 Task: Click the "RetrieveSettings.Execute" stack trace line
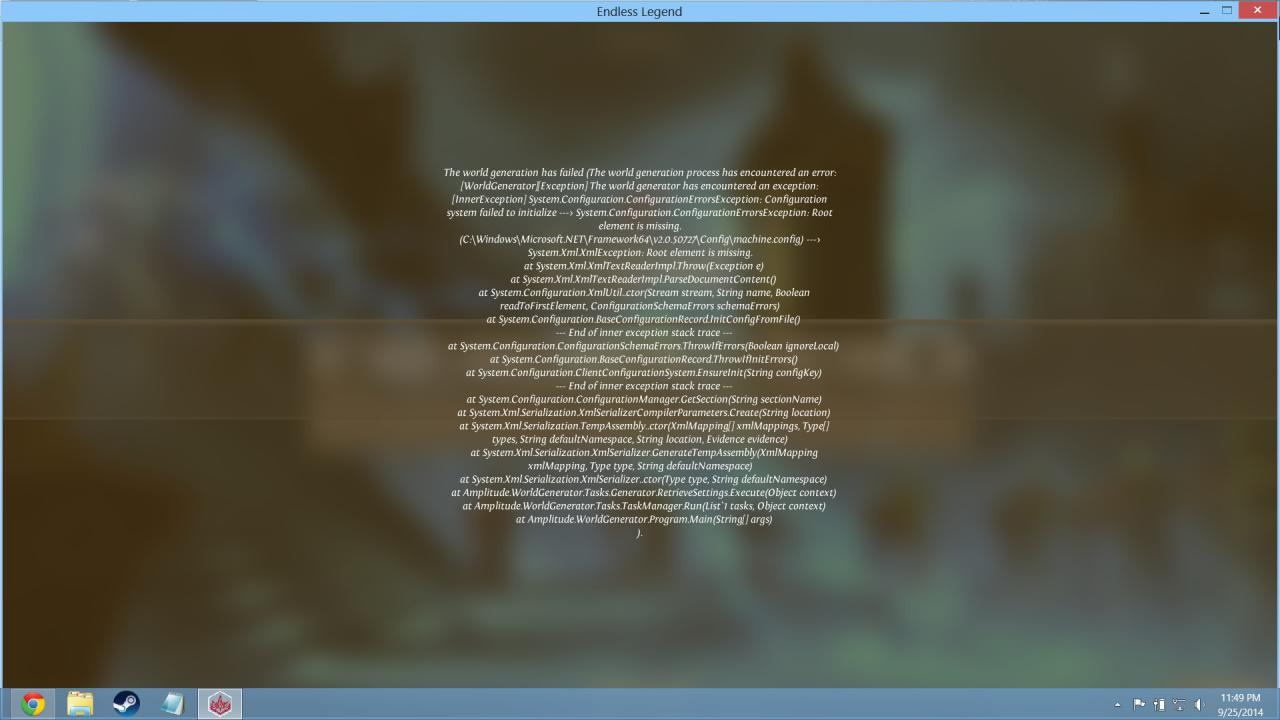[643, 493]
